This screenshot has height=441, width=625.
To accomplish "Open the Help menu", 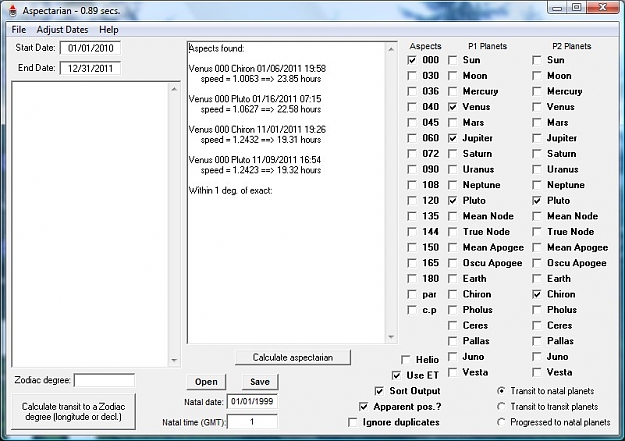I will tap(109, 30).
